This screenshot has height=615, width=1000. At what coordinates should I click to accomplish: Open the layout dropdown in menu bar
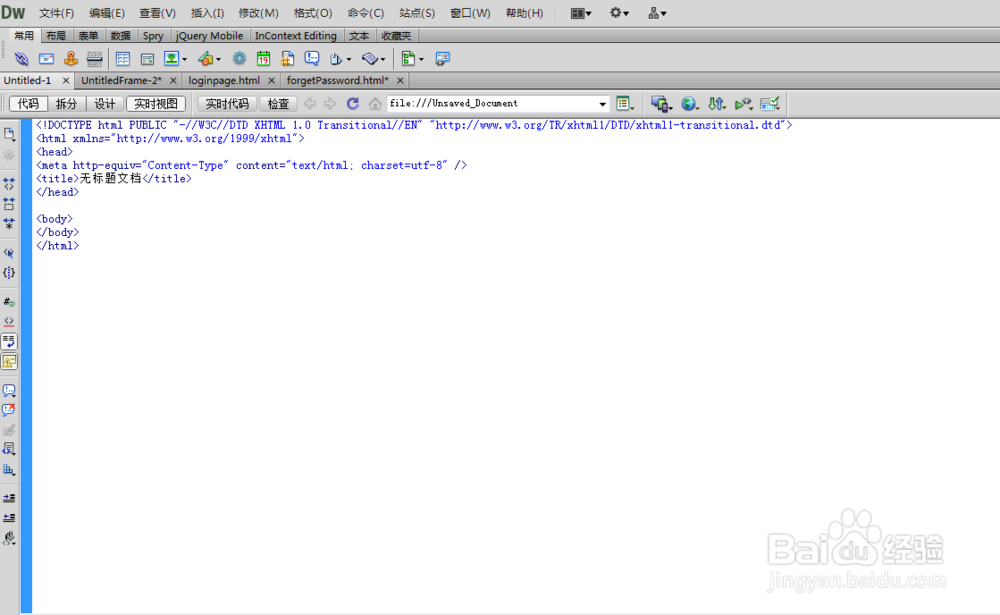[x=581, y=13]
